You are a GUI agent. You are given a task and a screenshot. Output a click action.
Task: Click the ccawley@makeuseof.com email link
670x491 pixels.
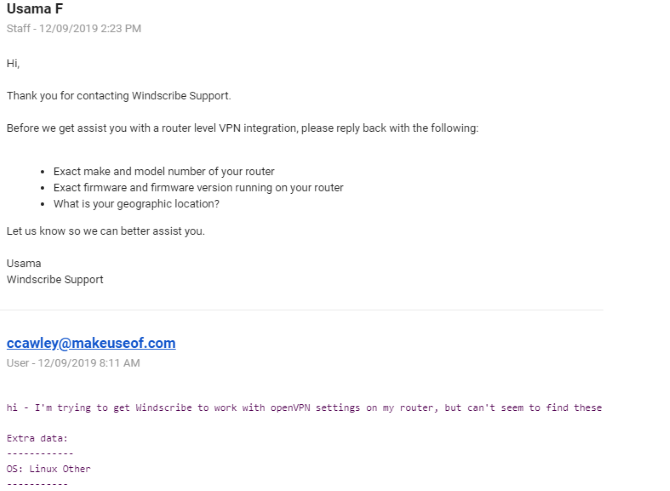(91, 344)
